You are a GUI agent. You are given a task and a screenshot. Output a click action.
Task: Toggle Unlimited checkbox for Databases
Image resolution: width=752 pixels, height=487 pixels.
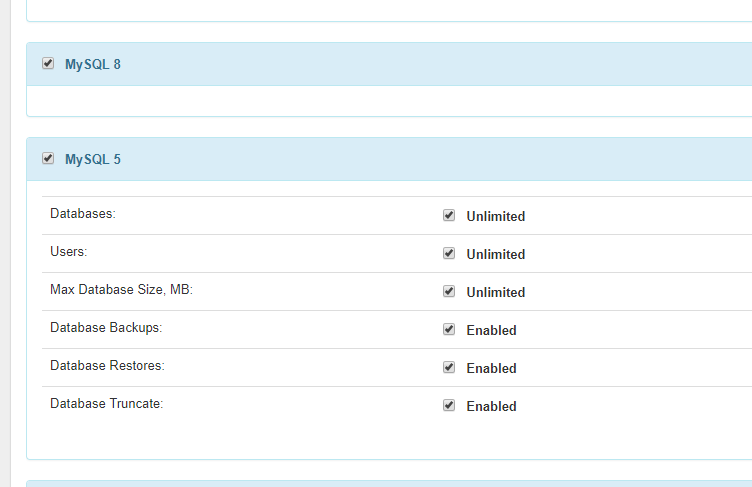449,215
